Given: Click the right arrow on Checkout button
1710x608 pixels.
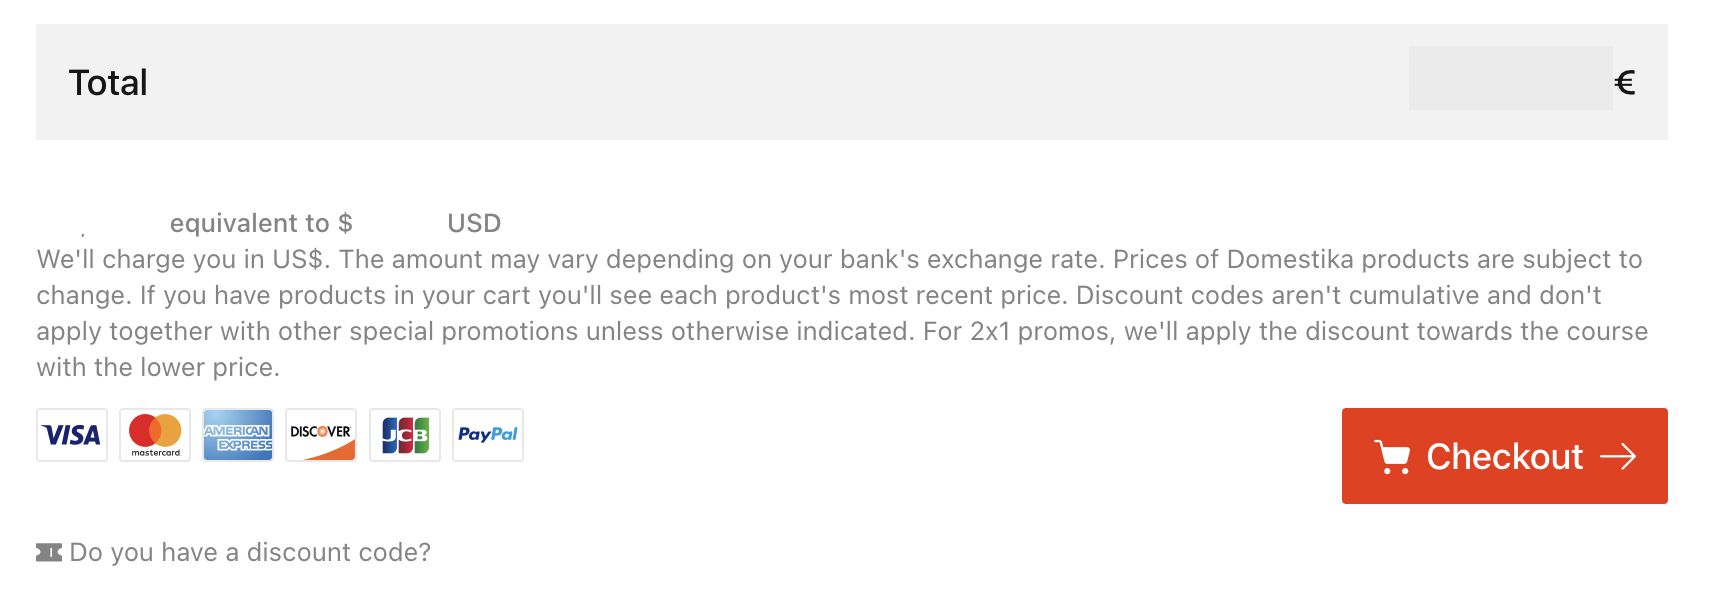Looking at the screenshot, I should (1618, 457).
